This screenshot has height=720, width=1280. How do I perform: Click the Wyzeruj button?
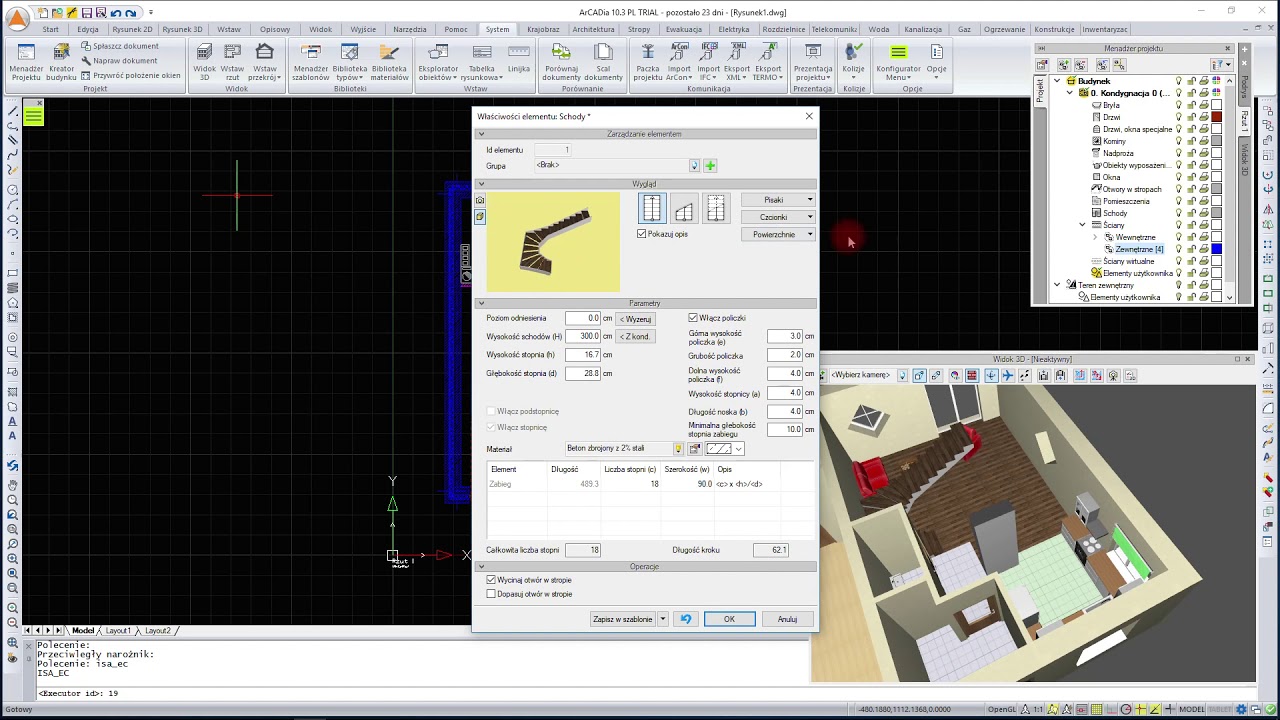click(636, 319)
